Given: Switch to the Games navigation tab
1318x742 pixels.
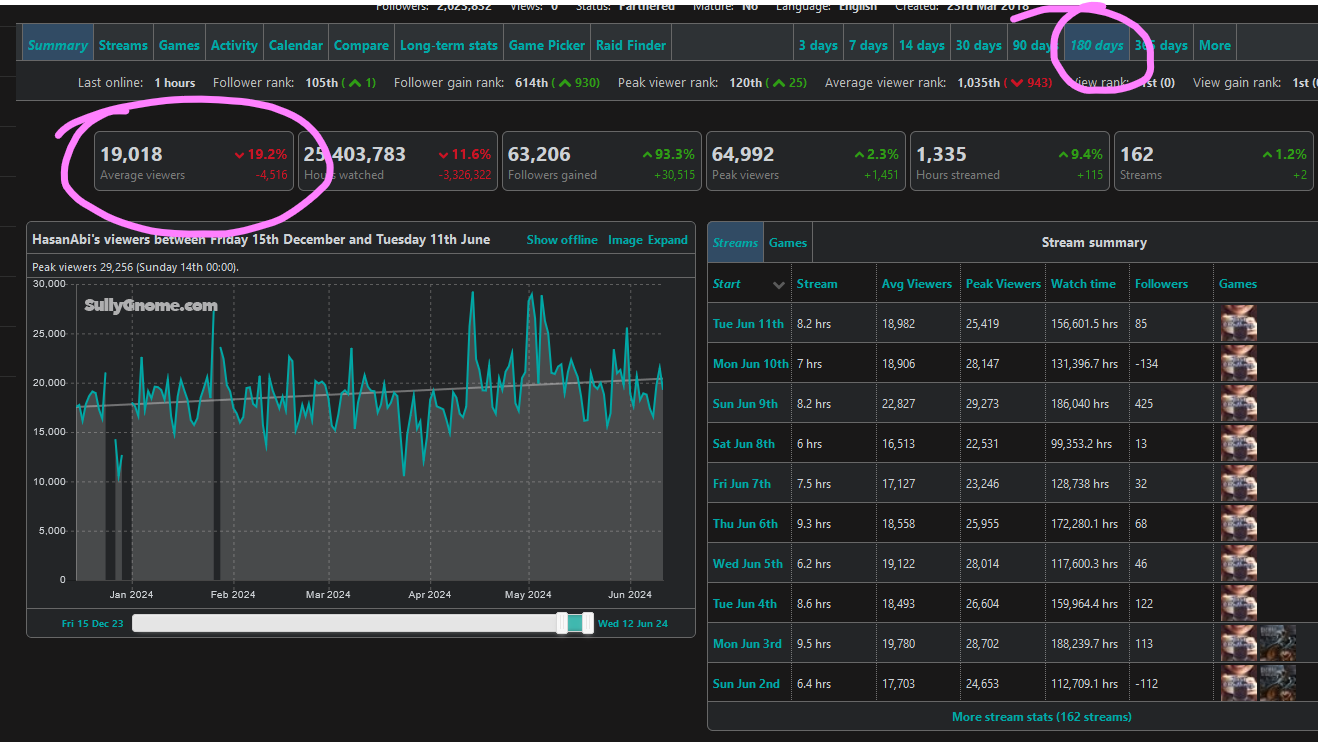Looking at the screenshot, I should 179,45.
